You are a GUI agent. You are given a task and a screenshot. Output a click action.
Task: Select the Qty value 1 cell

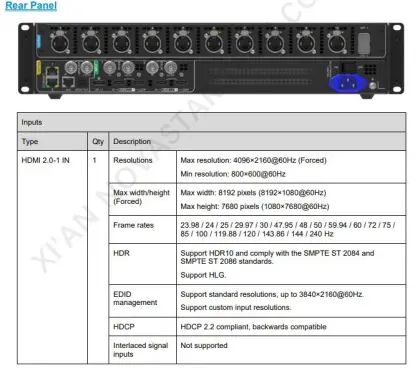click(x=98, y=257)
